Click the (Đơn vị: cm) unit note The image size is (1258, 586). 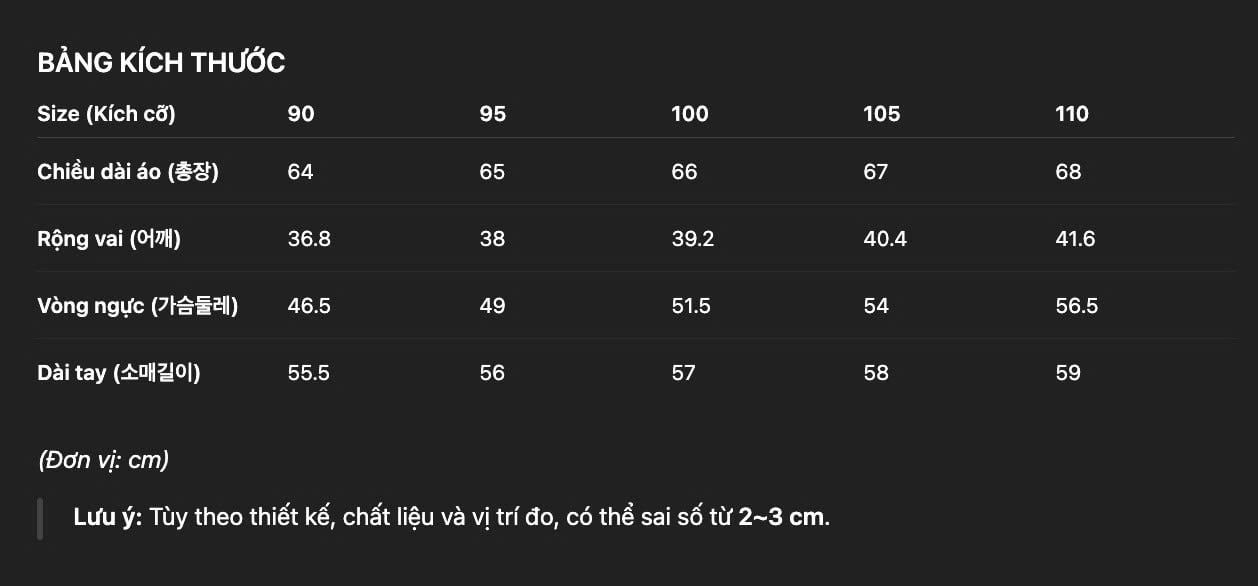[103, 460]
